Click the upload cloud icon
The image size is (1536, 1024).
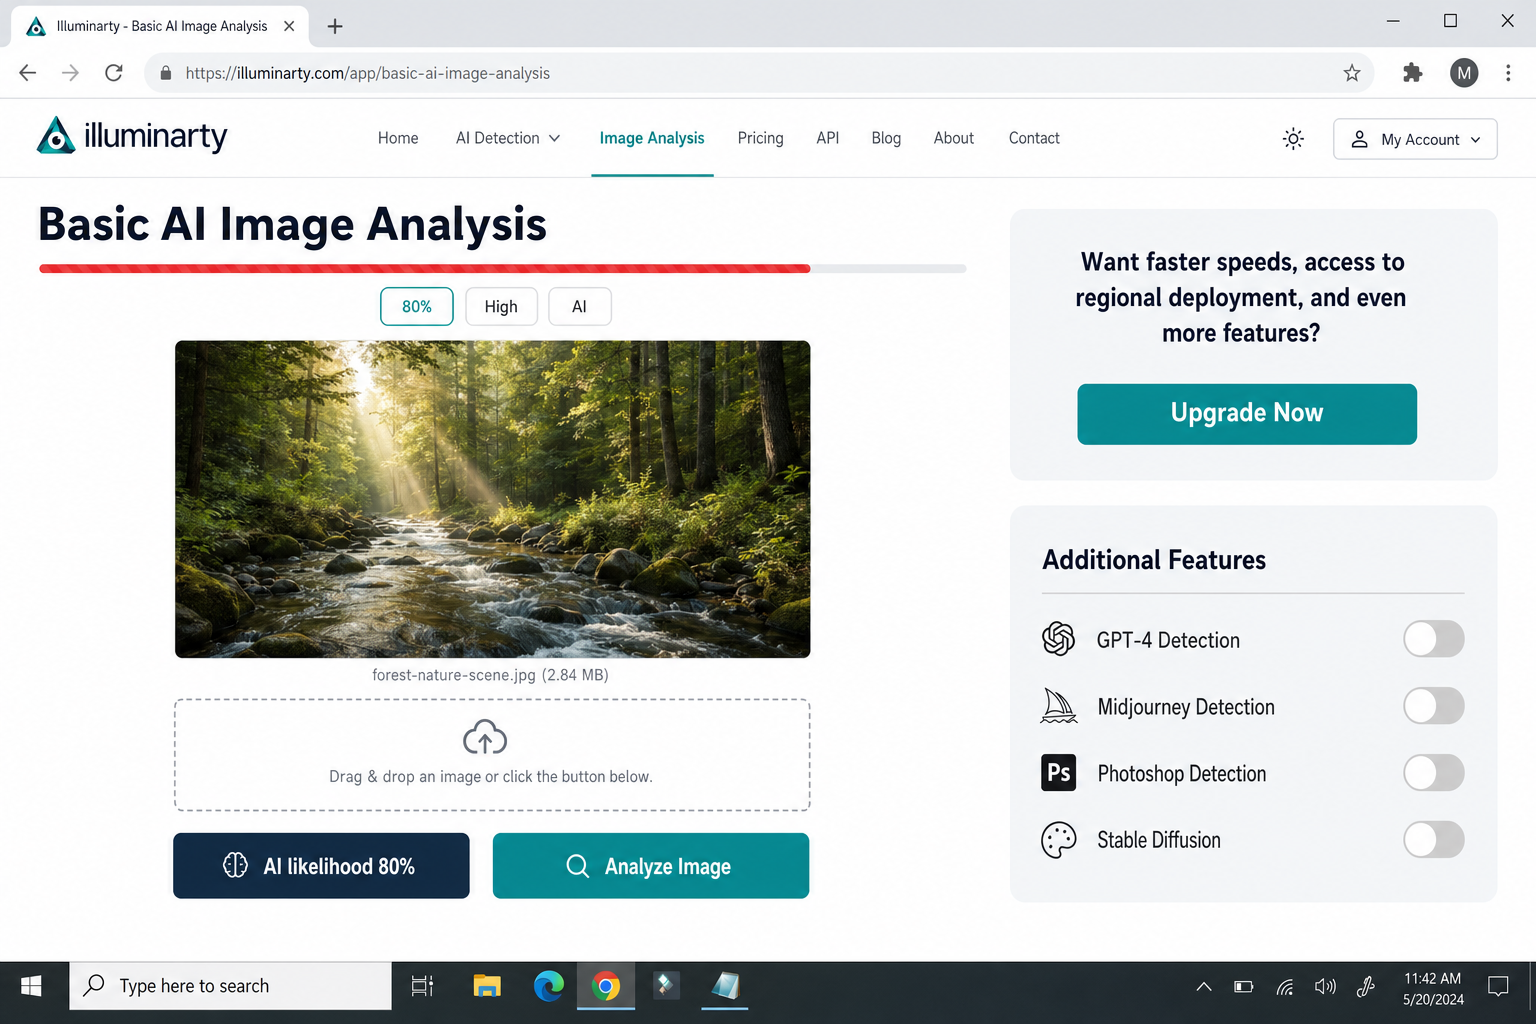[485, 738]
